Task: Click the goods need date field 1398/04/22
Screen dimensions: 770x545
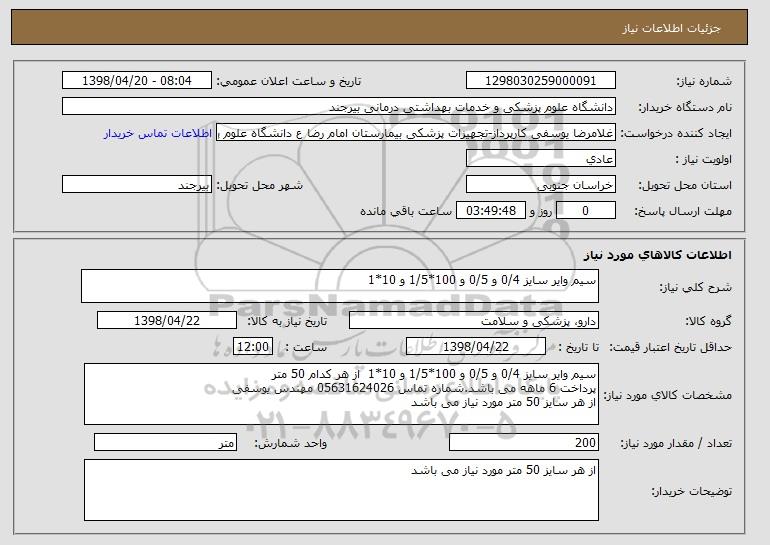Action: [x=167, y=321]
